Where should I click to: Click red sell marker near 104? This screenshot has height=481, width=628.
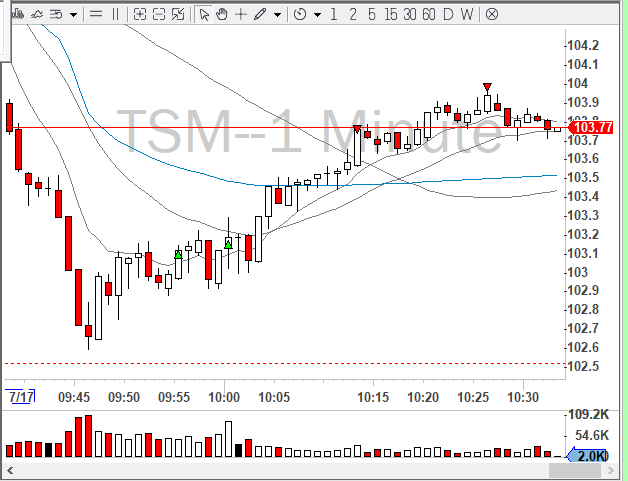tap(487, 87)
